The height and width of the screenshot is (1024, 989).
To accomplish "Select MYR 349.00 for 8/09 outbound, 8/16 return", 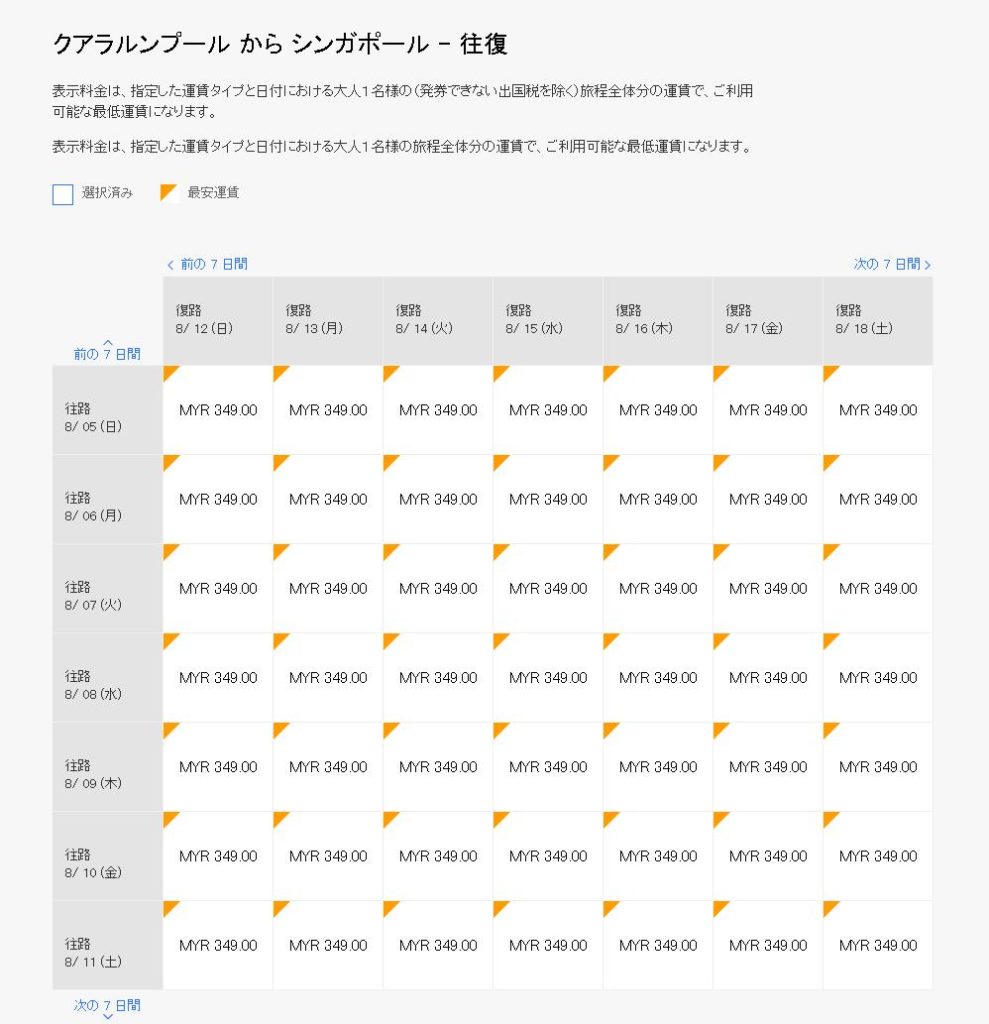I will 658,767.
